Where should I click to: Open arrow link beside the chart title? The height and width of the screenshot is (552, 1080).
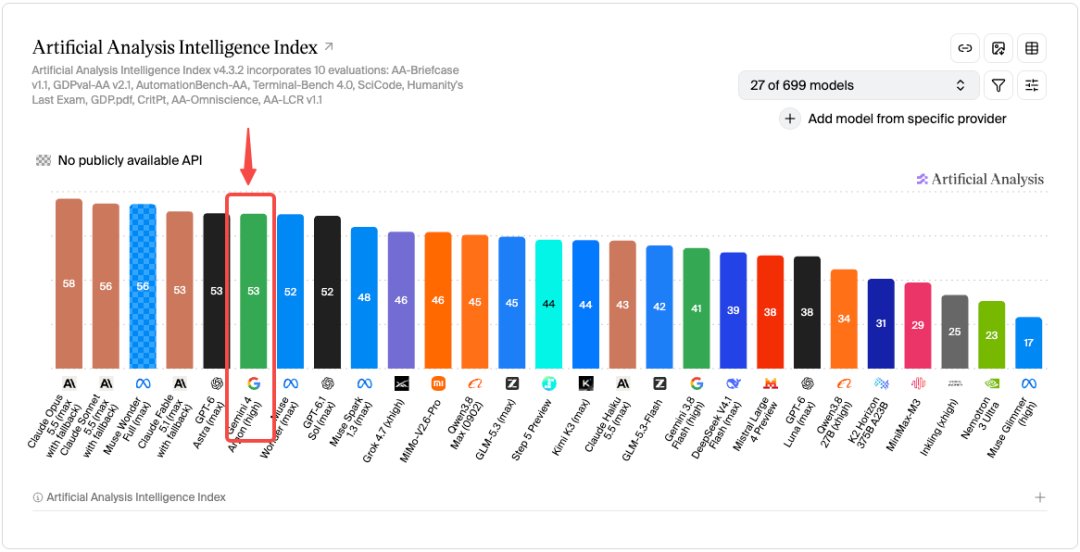[x=329, y=47]
